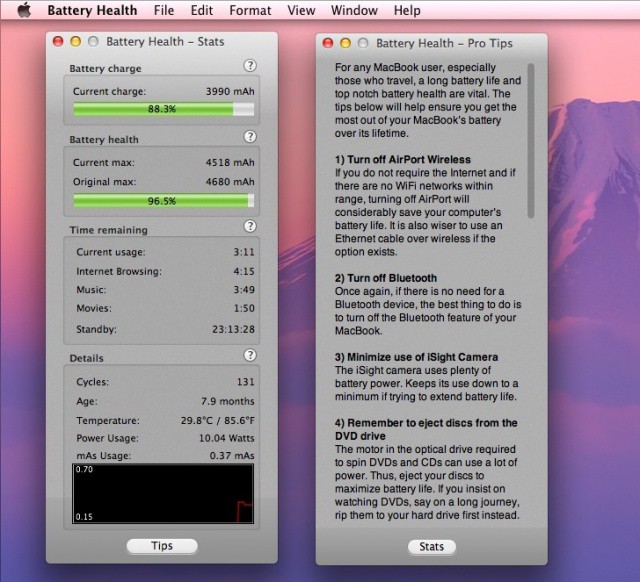Click the 0.70 graph axis label
The image size is (640, 582).
pyautogui.click(x=84, y=469)
